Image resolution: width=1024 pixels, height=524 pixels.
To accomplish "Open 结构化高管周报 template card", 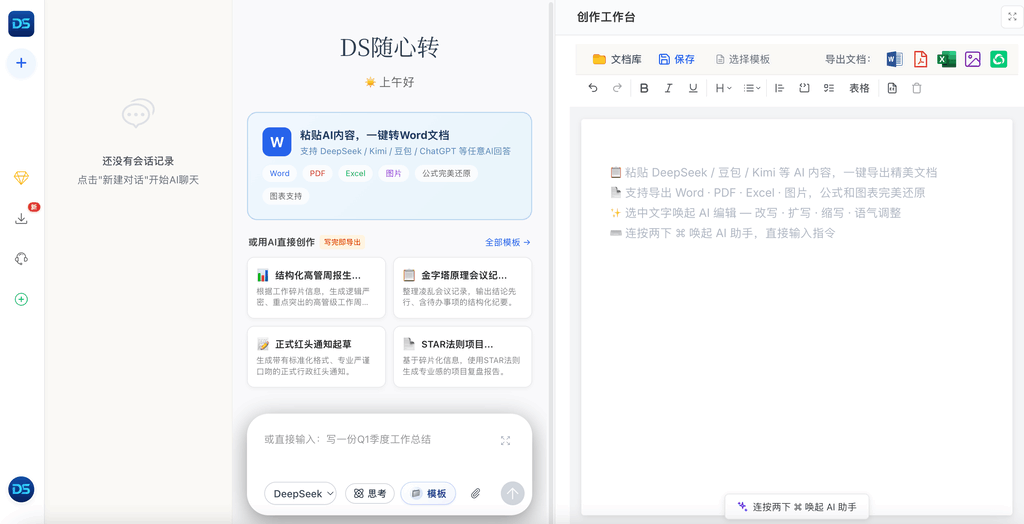I will [x=317, y=287].
